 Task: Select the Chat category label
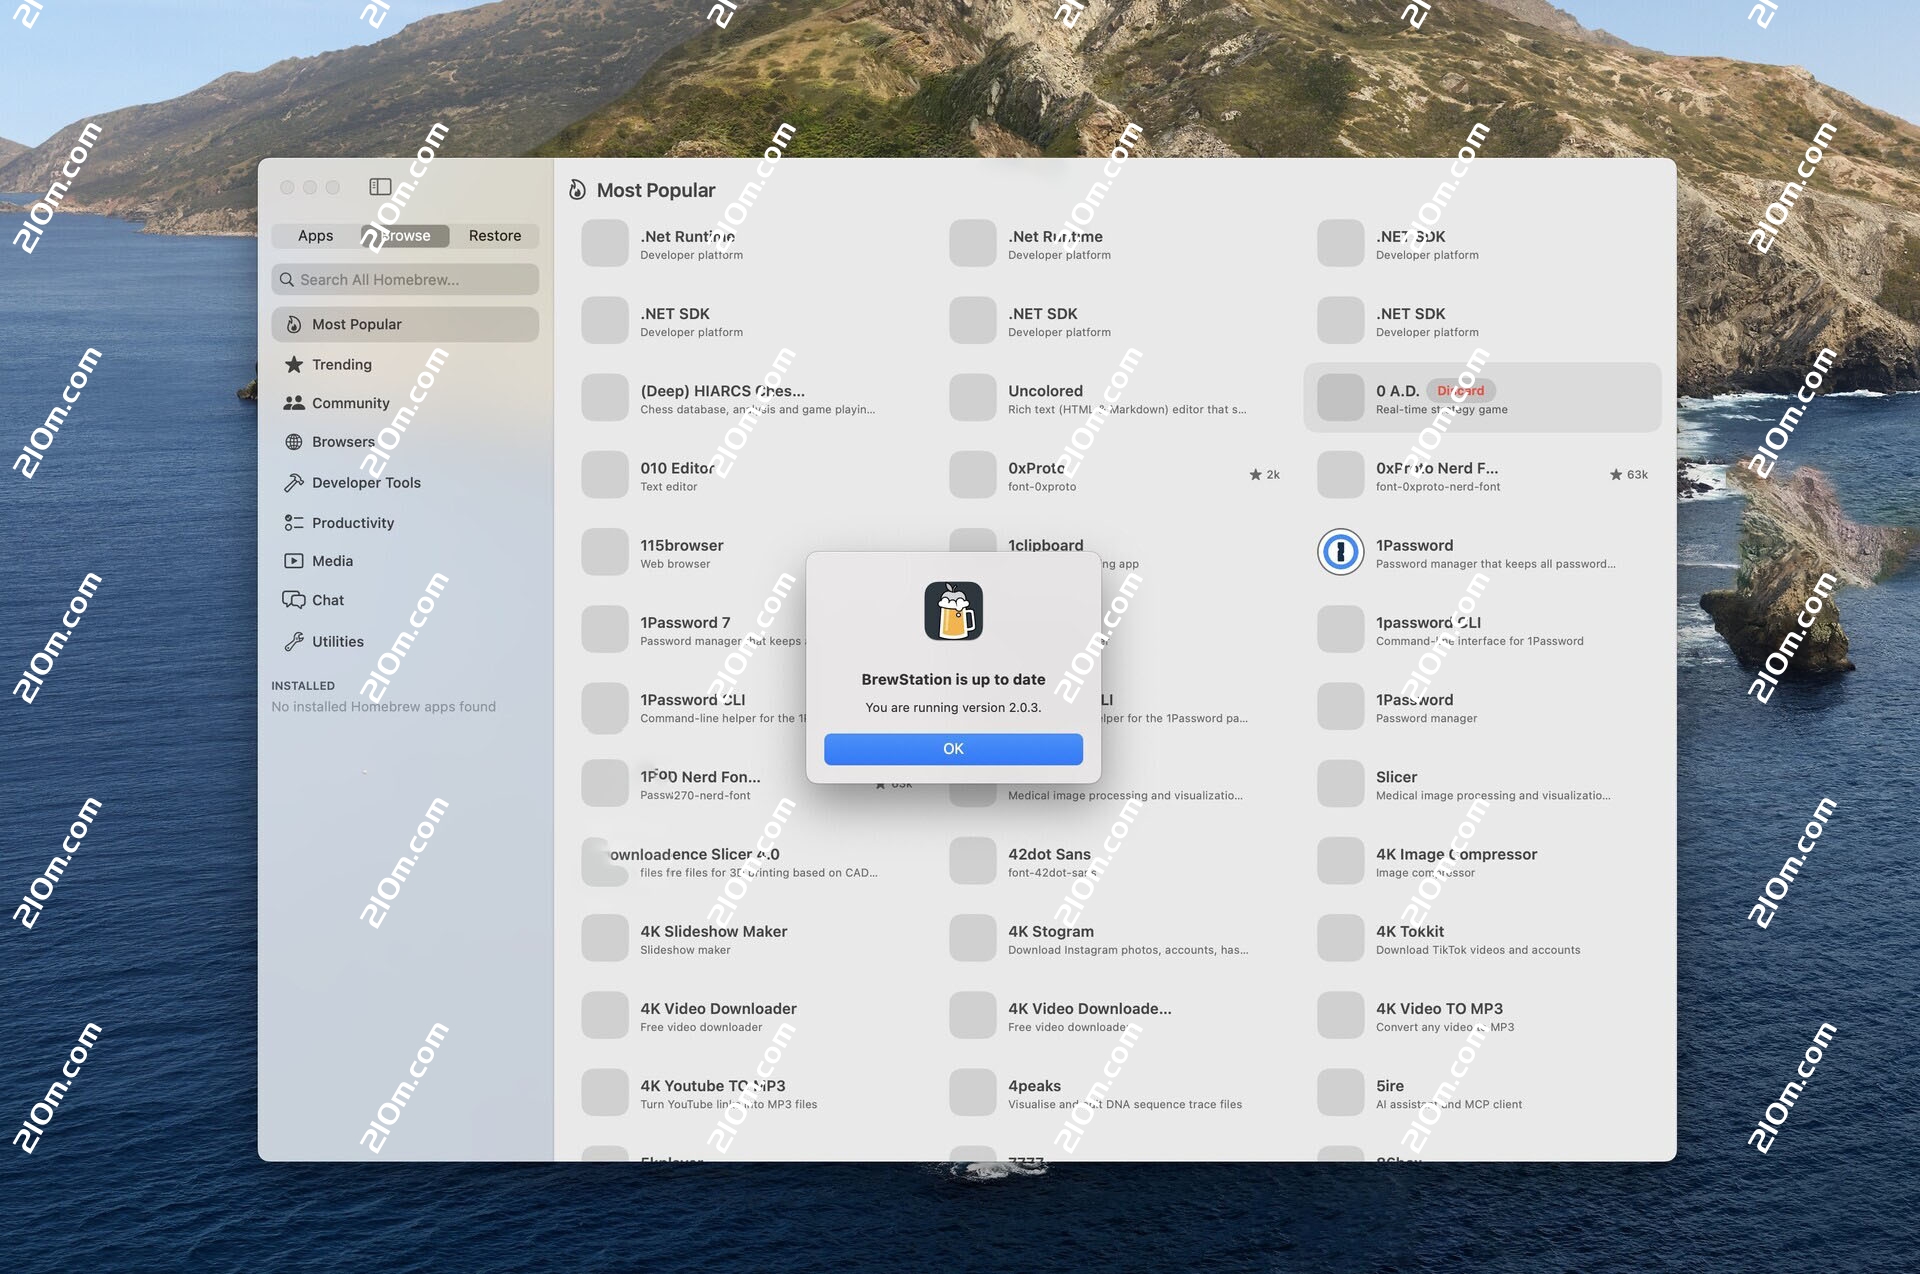tap(328, 600)
